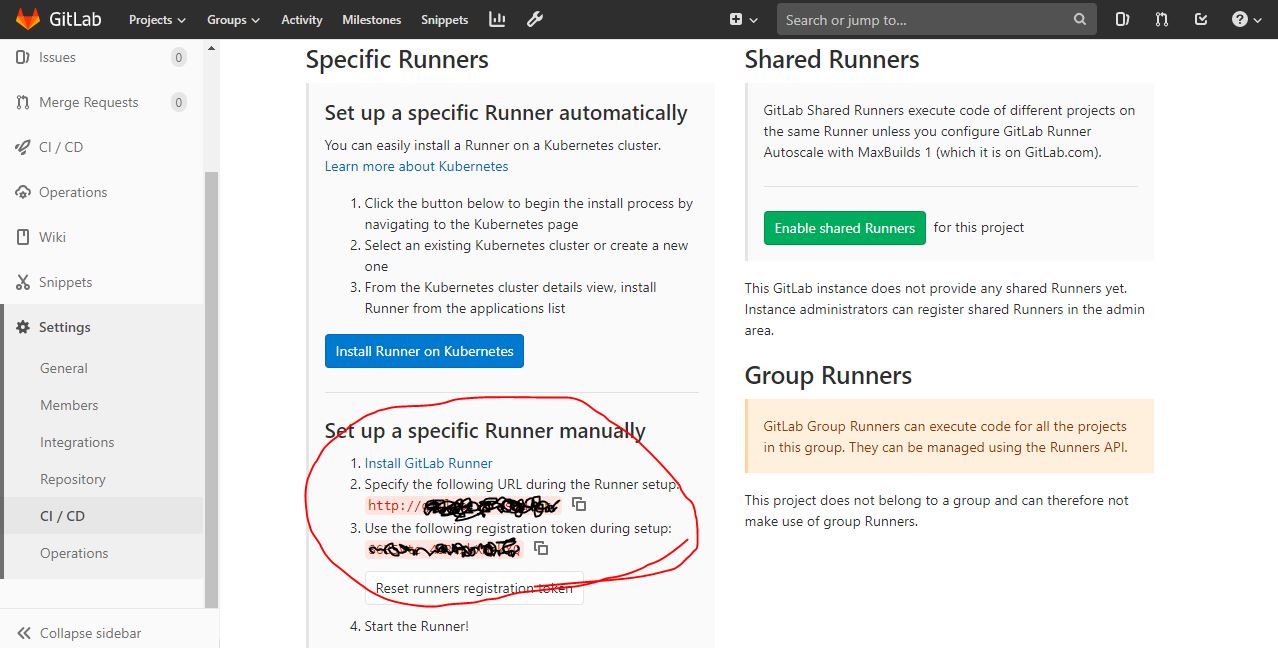Open Merge Requests in the sidebar
Viewport: 1278px width, 648px height.
(88, 102)
